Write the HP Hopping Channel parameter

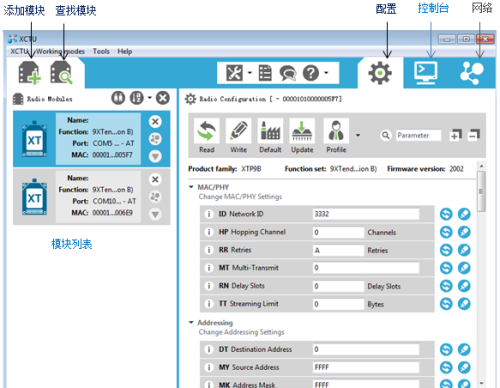tap(464, 232)
